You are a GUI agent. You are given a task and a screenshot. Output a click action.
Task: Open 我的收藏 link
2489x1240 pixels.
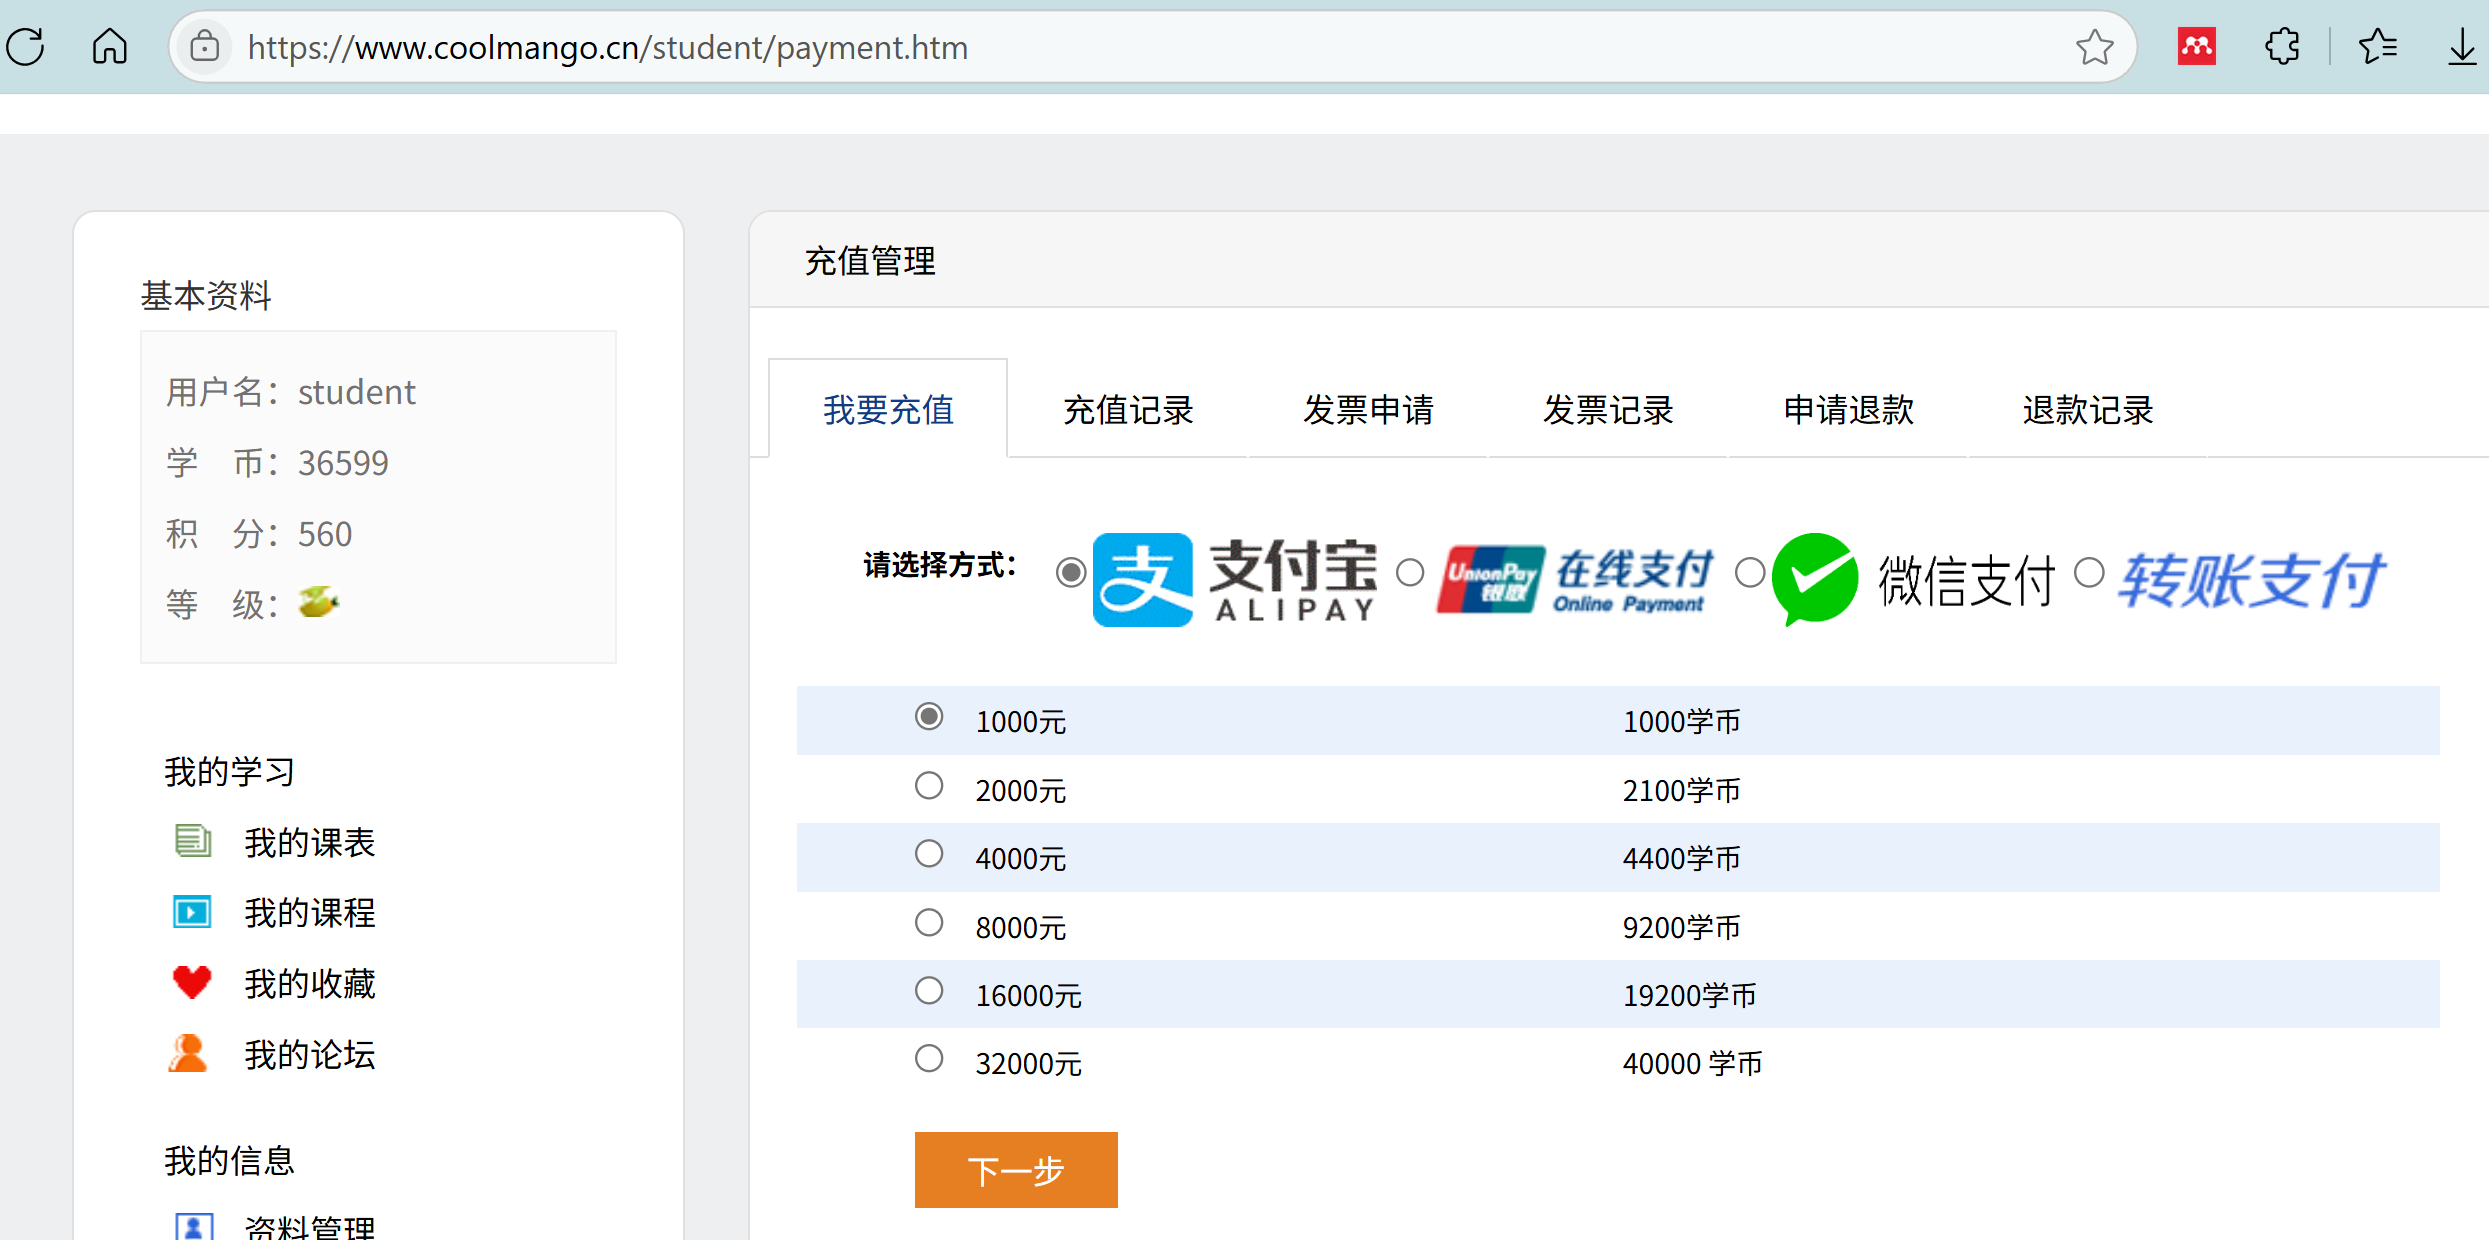[310, 984]
